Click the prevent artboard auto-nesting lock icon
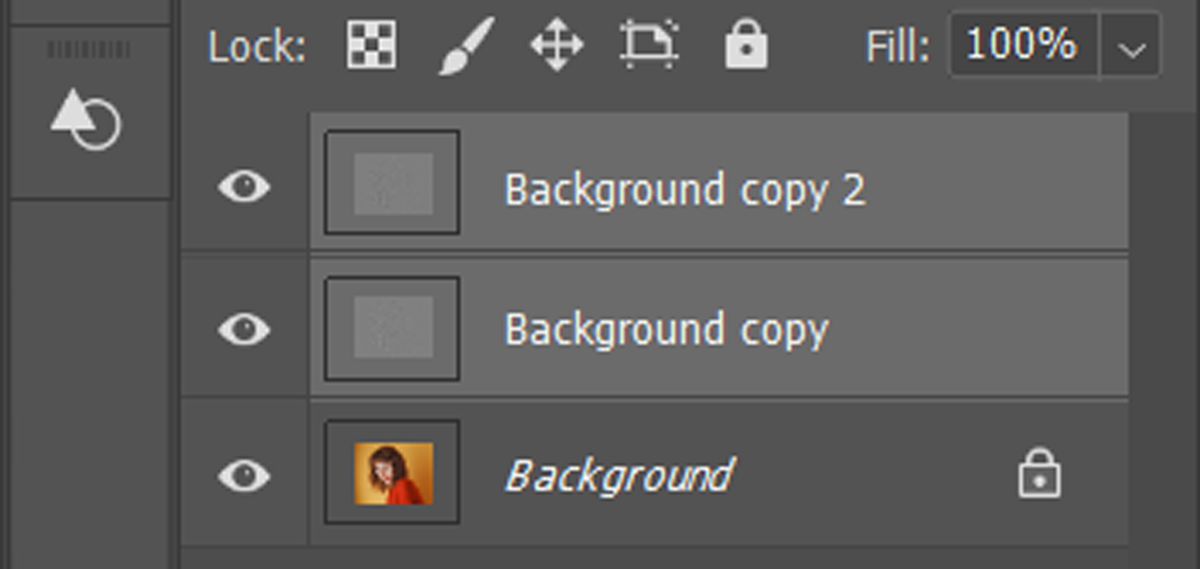The height and width of the screenshot is (569, 1200). (x=650, y=45)
